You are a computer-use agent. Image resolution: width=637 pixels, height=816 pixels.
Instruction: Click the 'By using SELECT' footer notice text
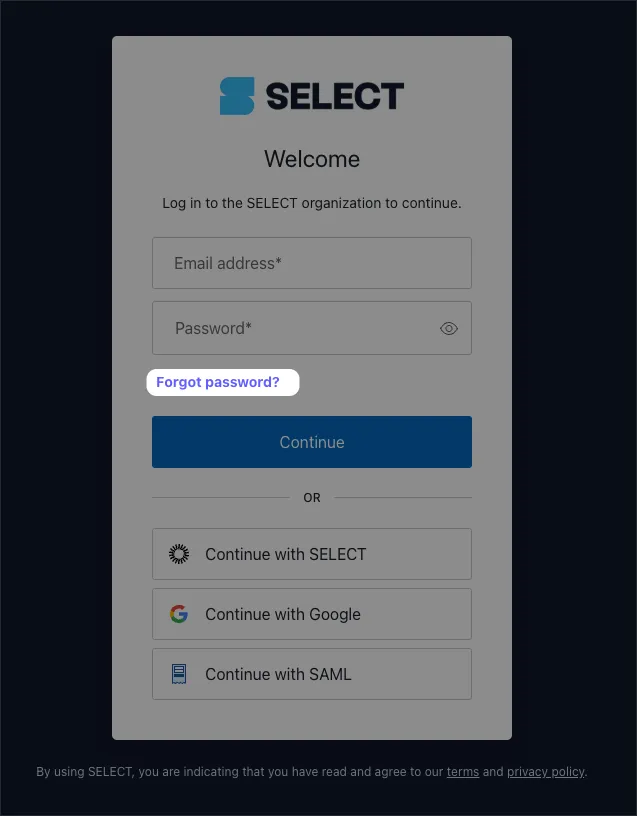[x=240, y=772]
